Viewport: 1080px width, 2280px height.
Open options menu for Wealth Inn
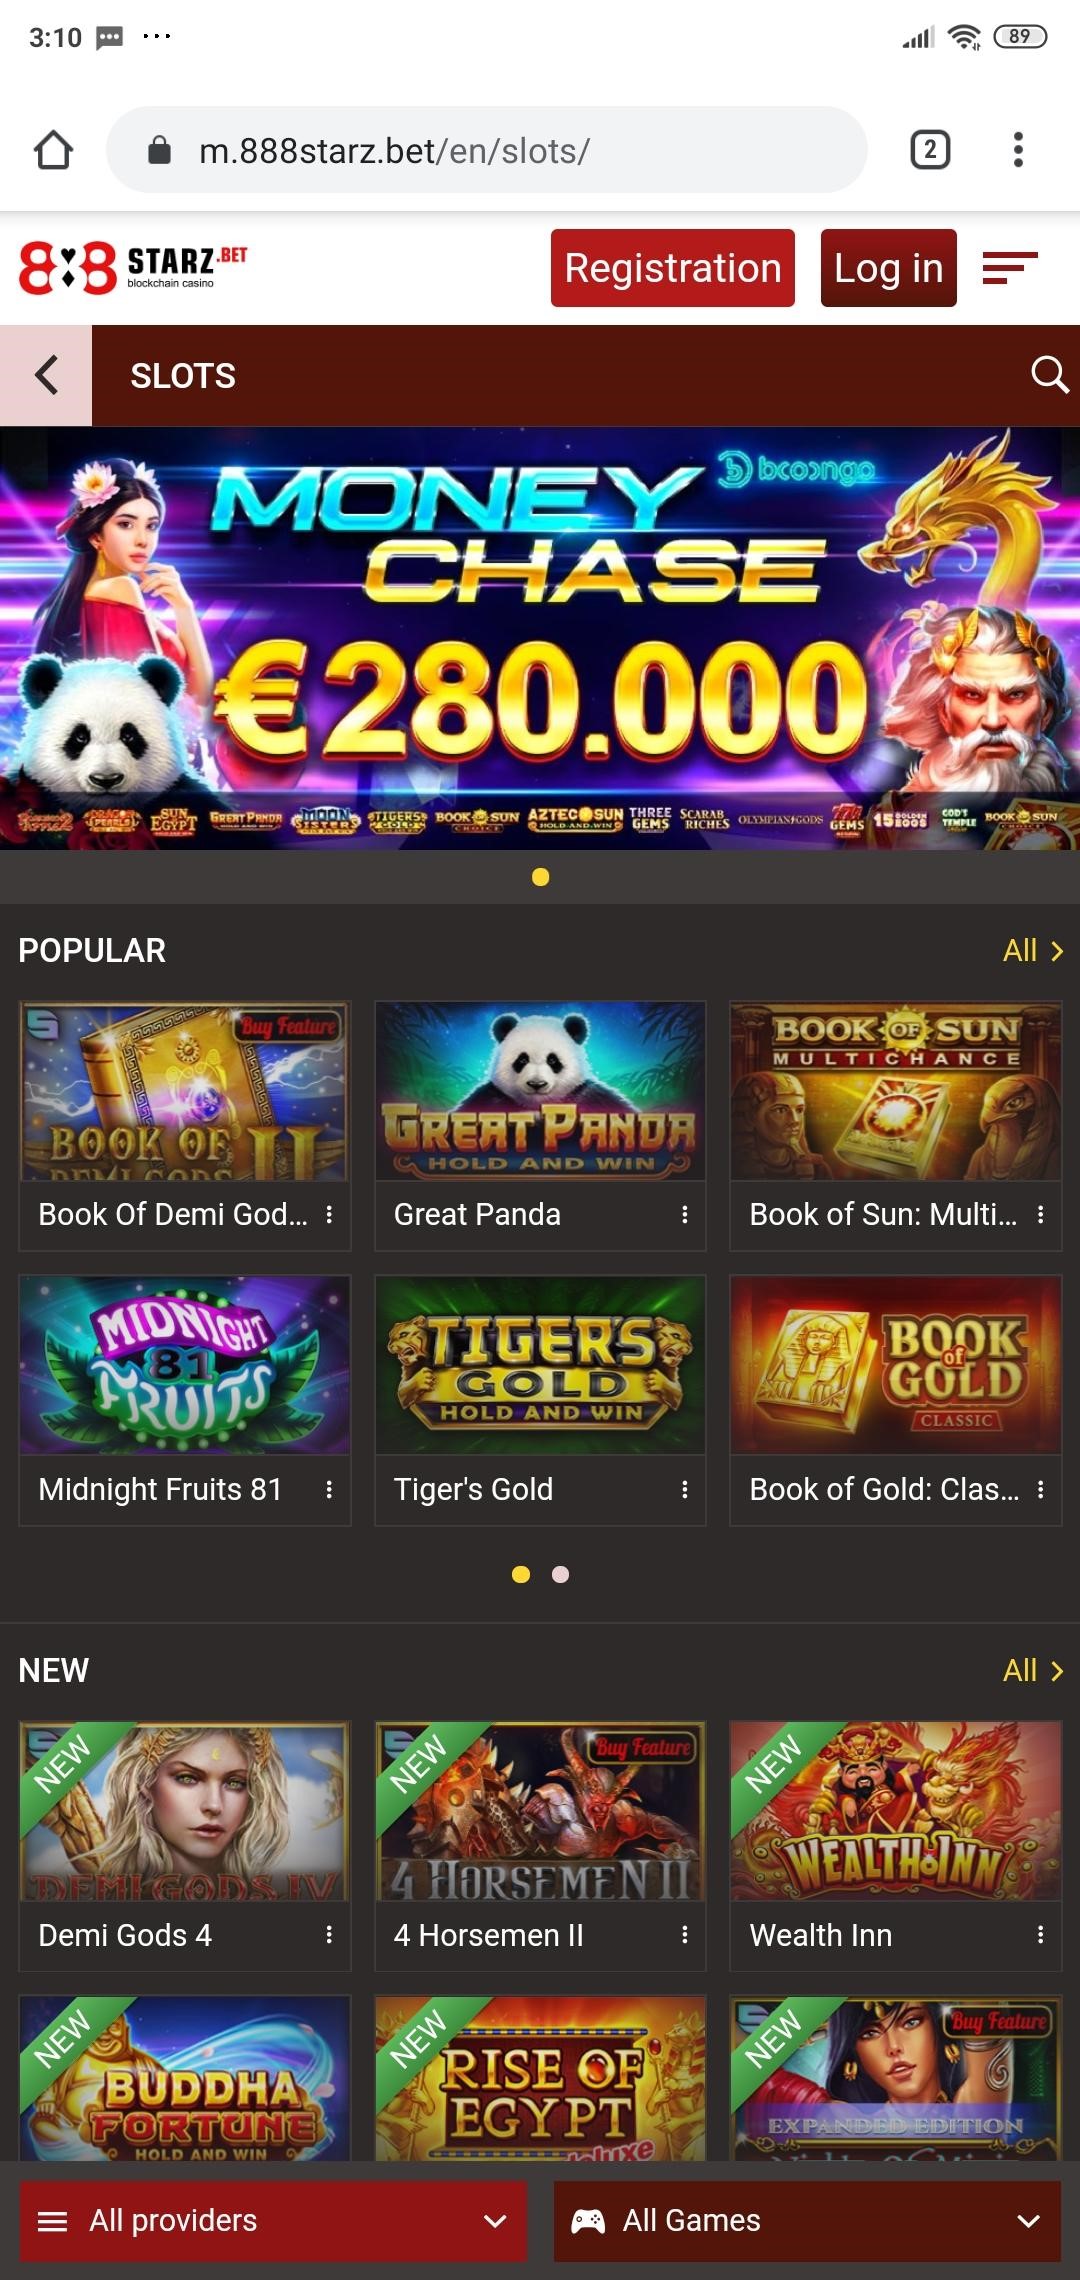(x=1041, y=1935)
